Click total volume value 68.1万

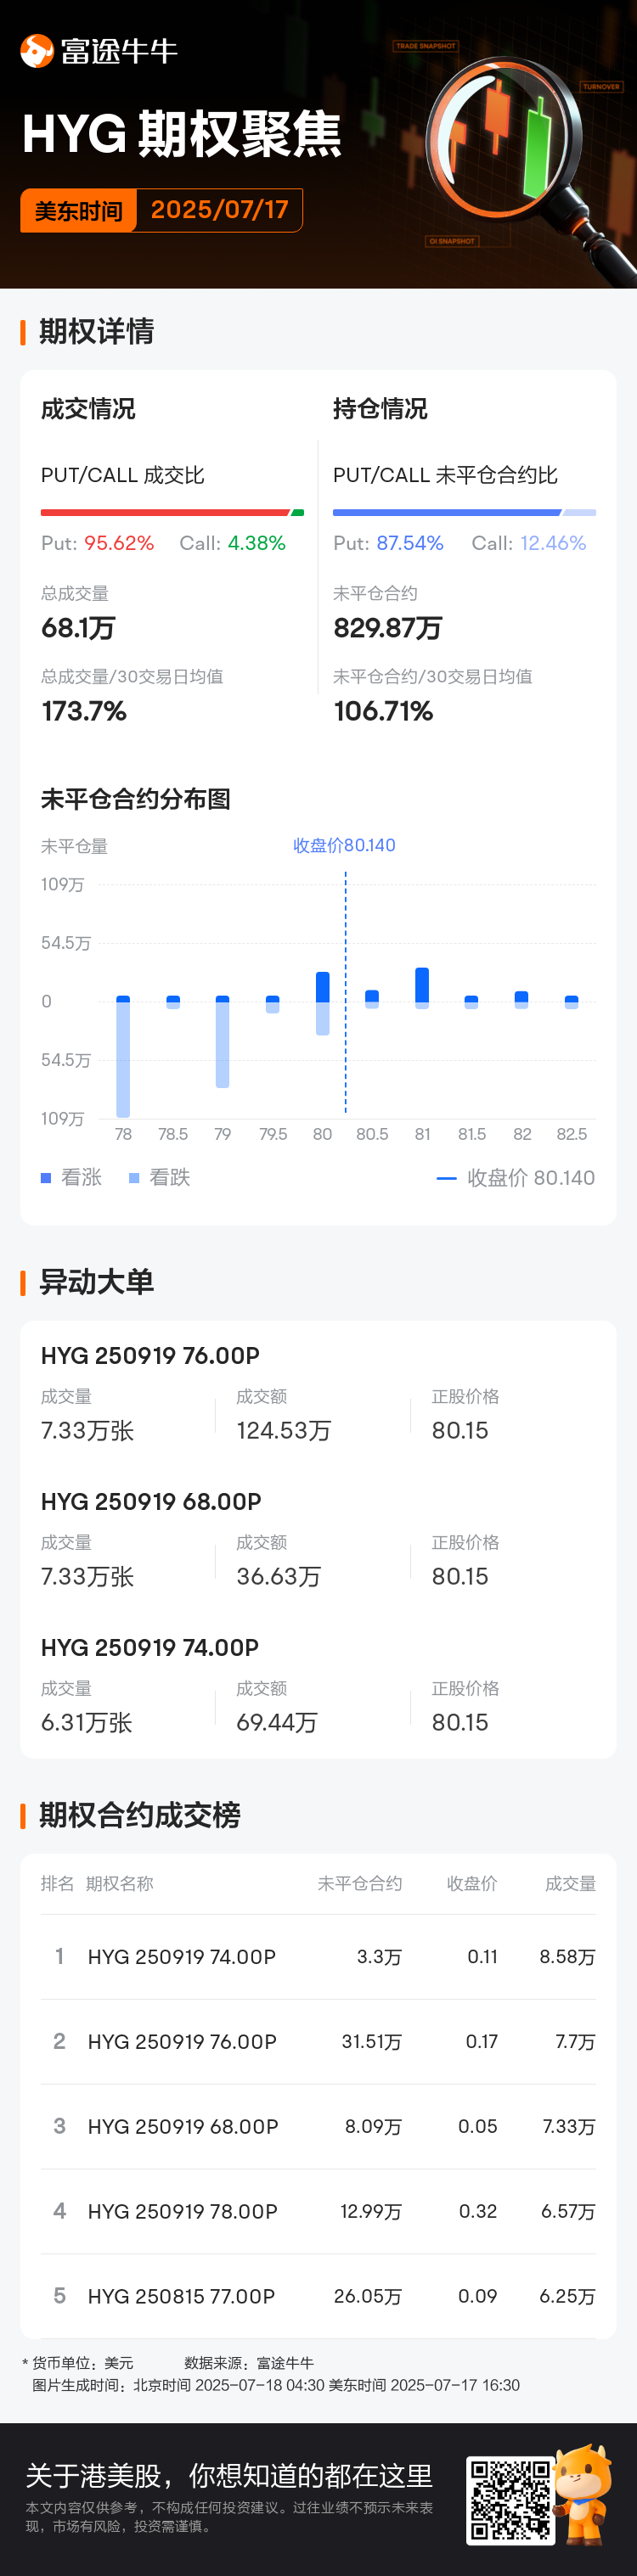[78, 628]
